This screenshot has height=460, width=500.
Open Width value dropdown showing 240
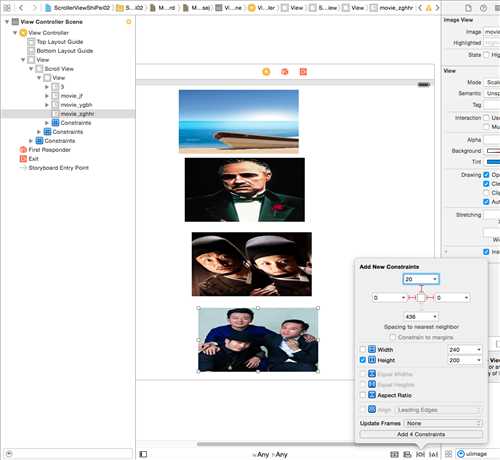click(x=479, y=349)
